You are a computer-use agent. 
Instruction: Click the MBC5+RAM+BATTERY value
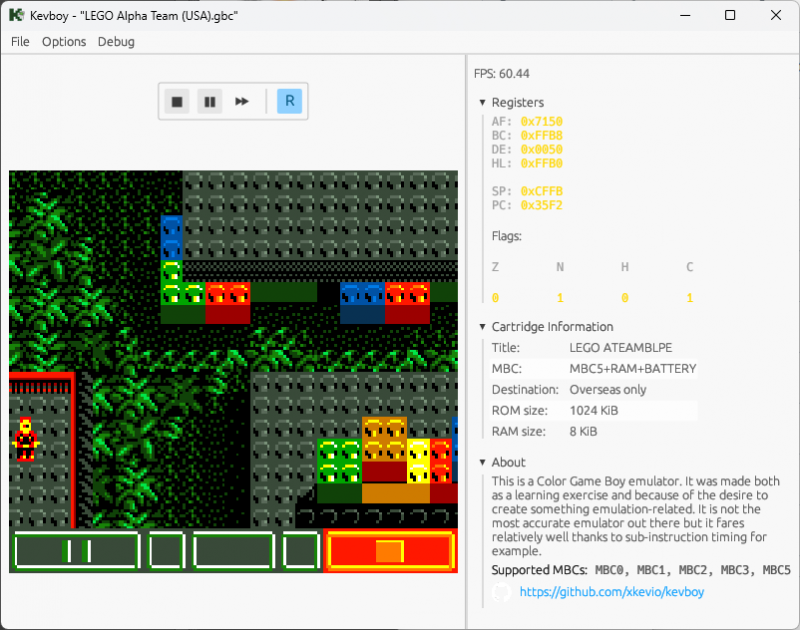tap(633, 369)
